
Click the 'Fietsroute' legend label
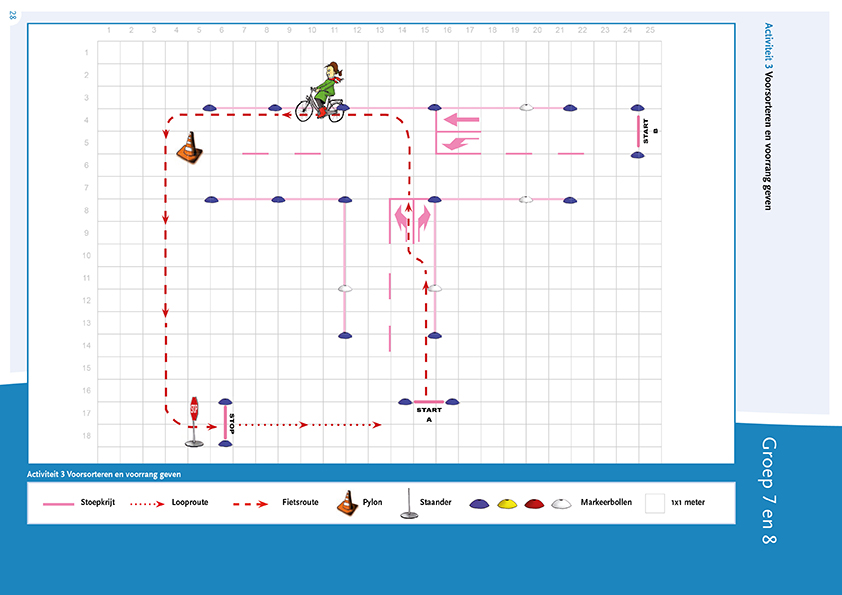coord(300,502)
